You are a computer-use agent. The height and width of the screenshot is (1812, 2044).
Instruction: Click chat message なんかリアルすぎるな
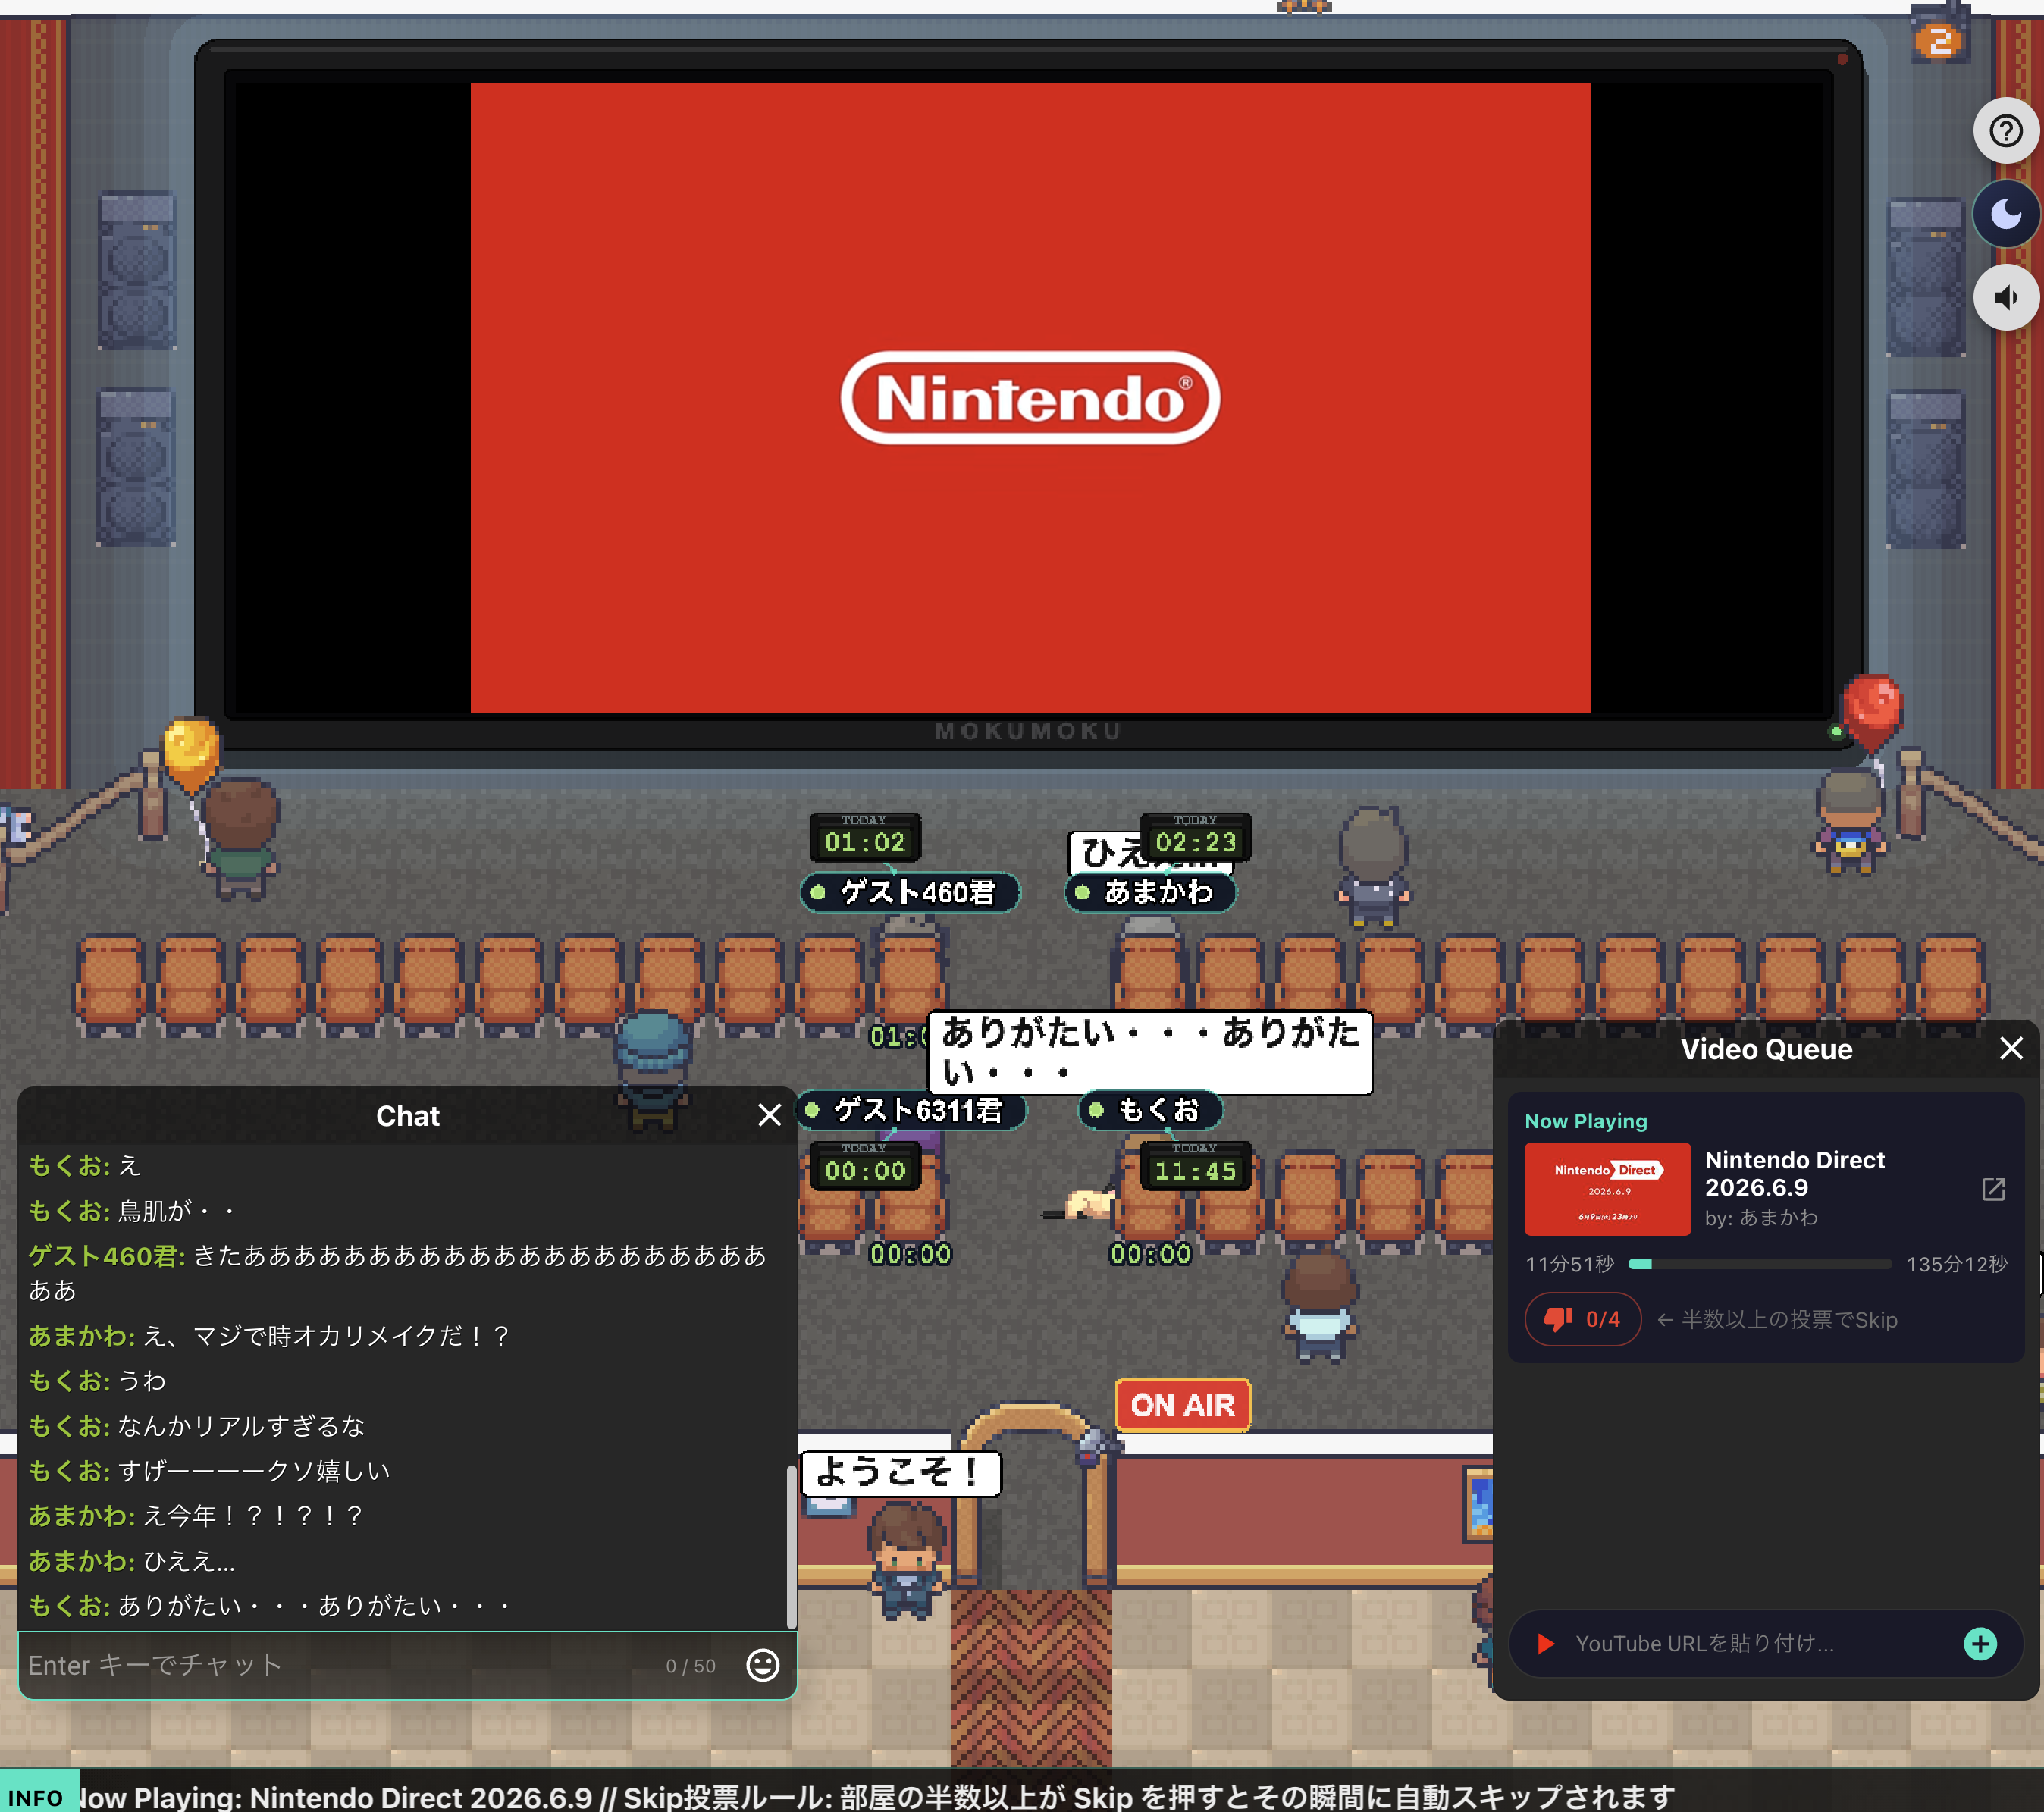tap(241, 1425)
